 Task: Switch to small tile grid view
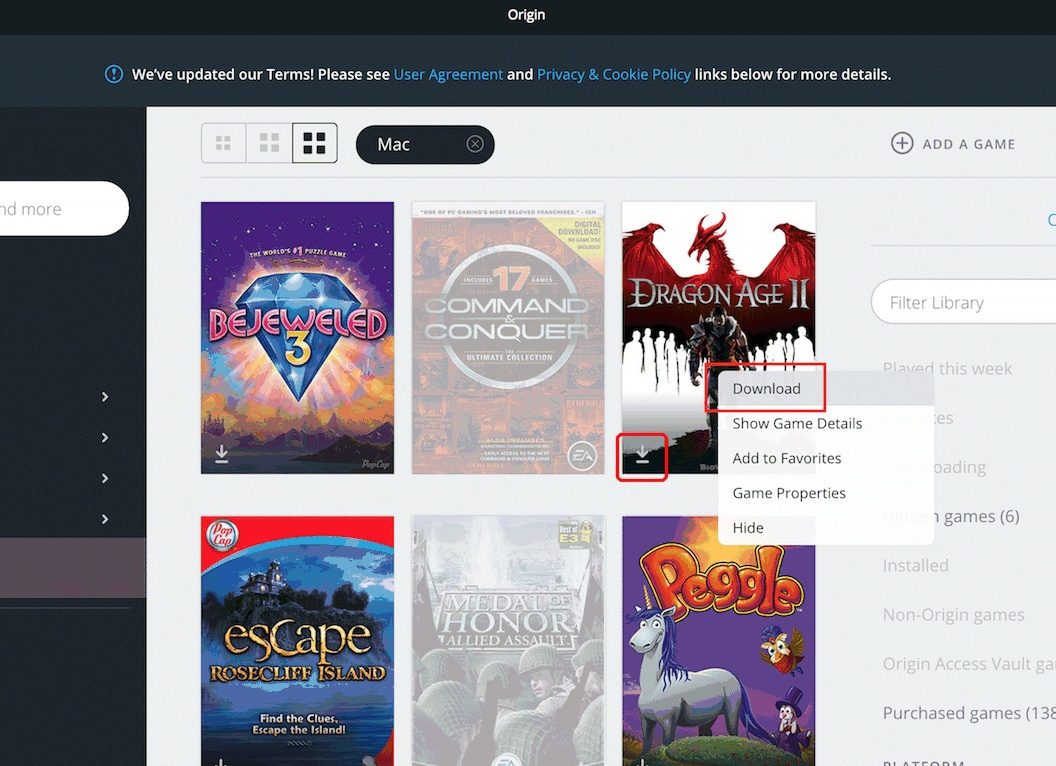click(x=223, y=143)
